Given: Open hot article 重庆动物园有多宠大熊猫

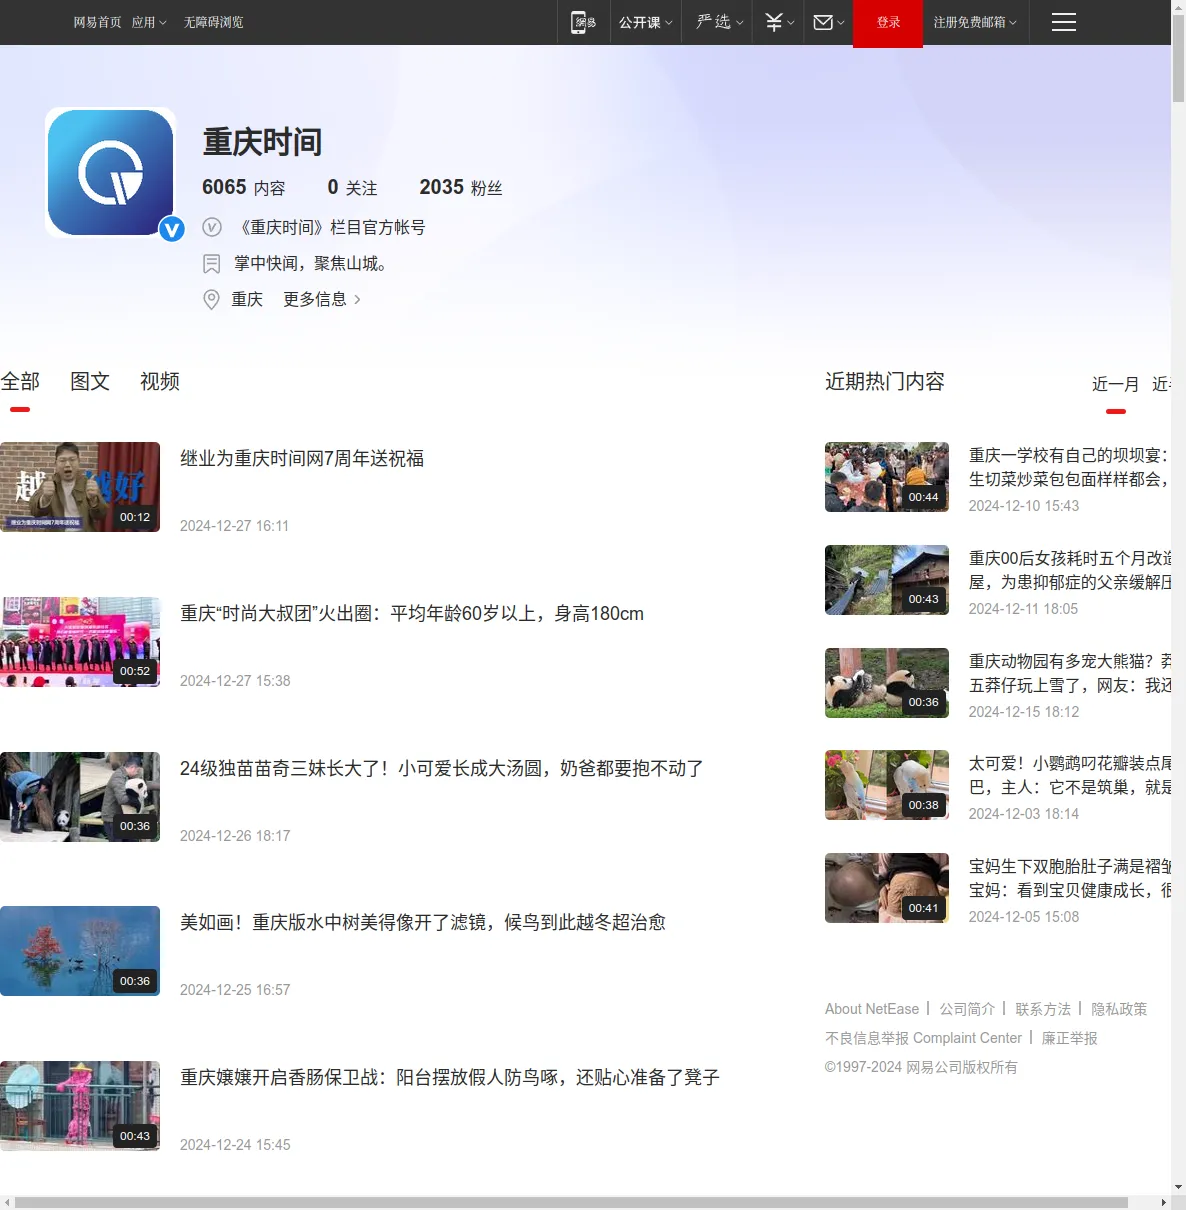Looking at the screenshot, I should 1070,673.
